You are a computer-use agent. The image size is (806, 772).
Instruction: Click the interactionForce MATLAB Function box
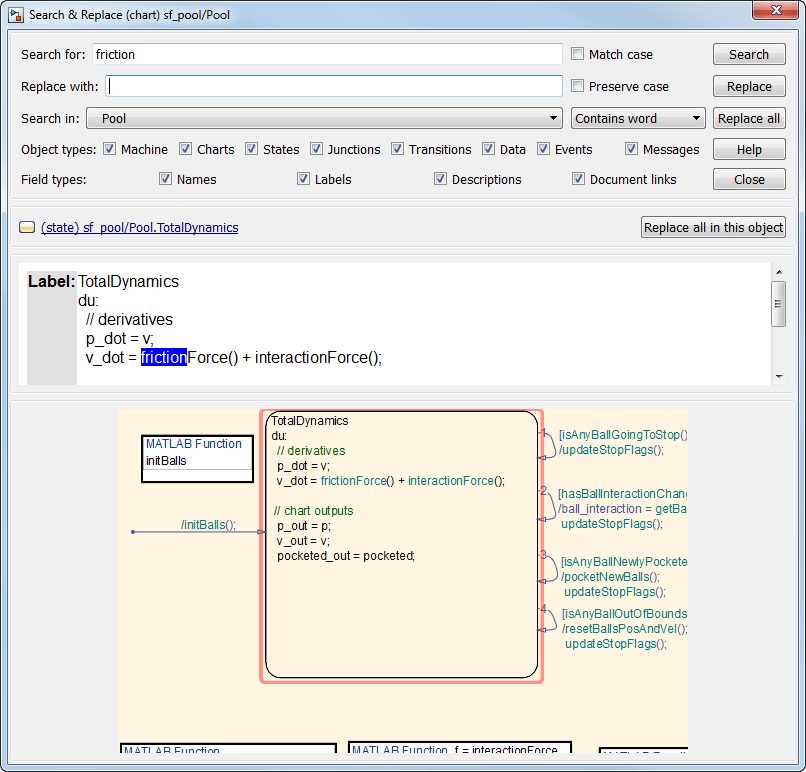point(460,747)
